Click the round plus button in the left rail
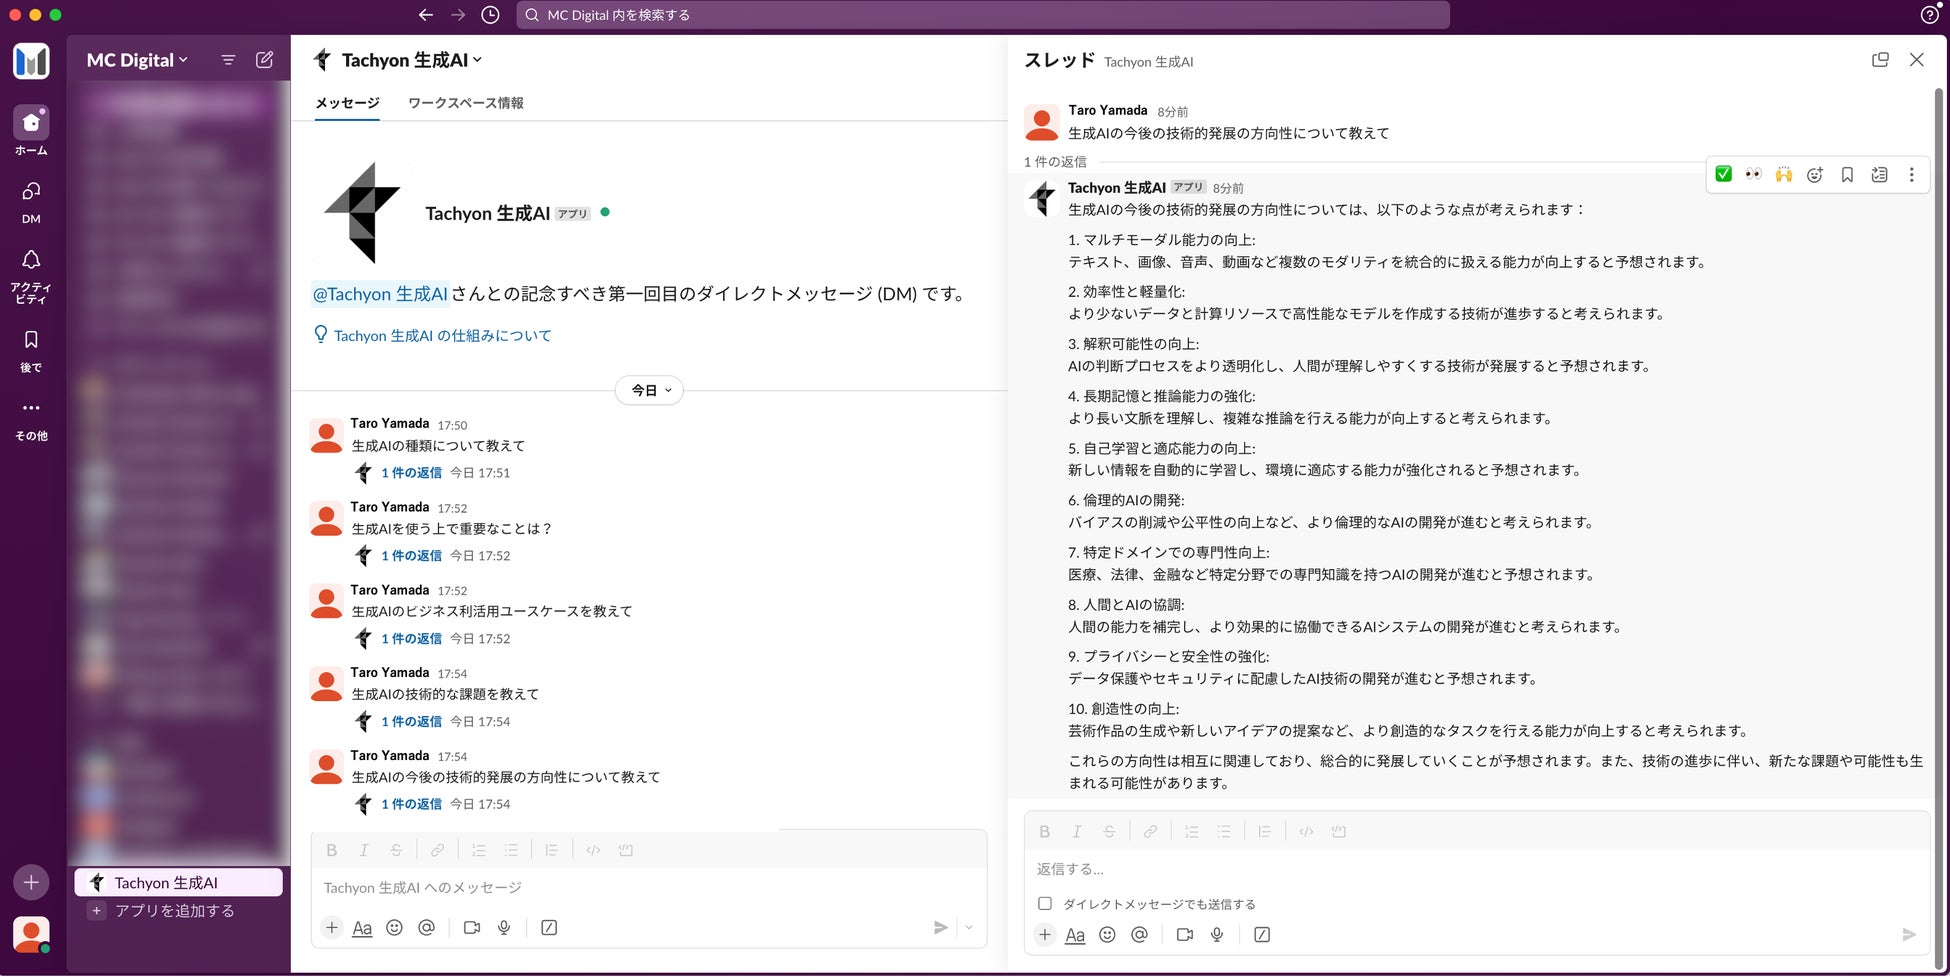The height and width of the screenshot is (977, 1950). [x=31, y=882]
